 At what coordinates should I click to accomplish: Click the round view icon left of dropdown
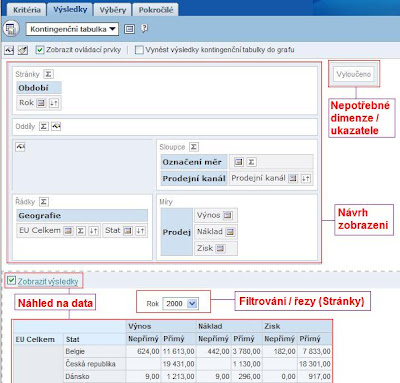pyautogui.click(x=11, y=29)
